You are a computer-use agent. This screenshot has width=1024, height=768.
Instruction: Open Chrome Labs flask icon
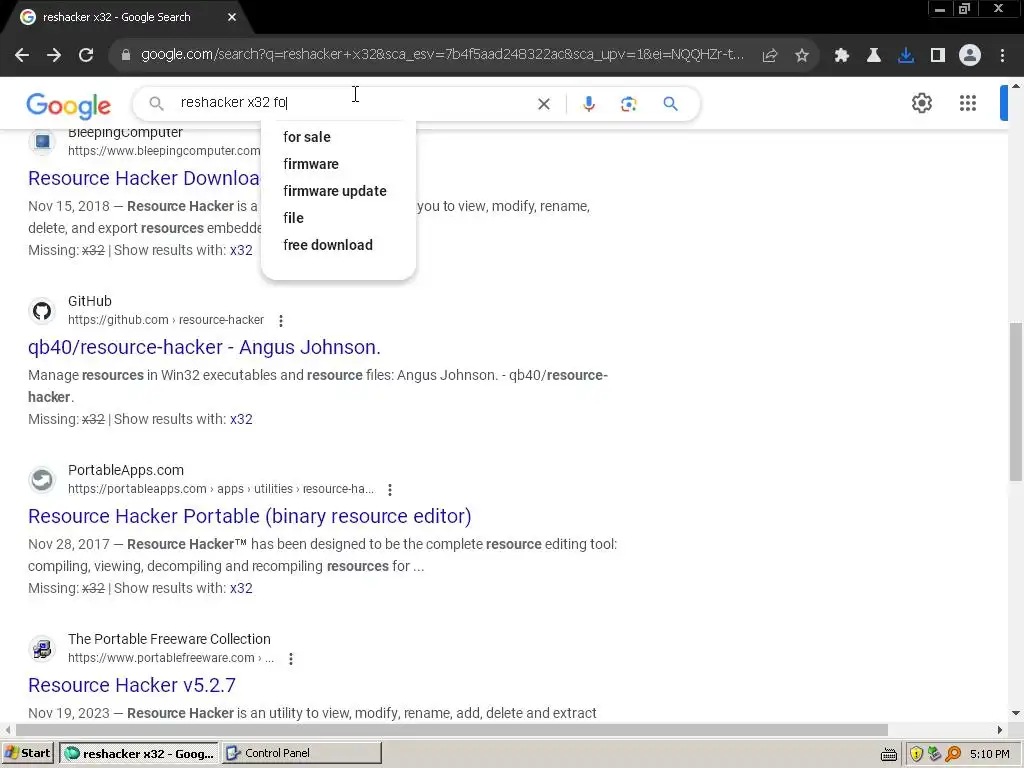coord(873,56)
